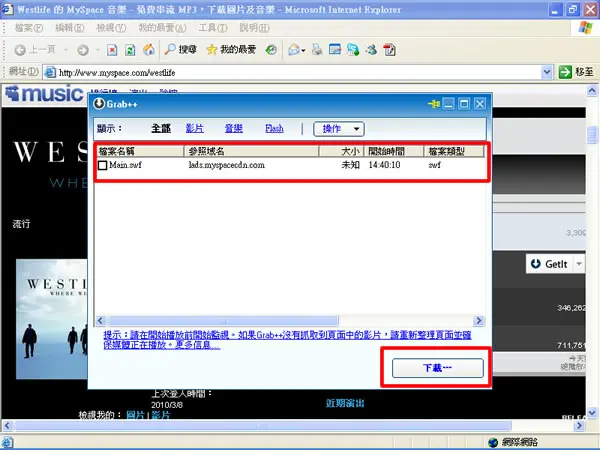Sort by 參照域名 column header

tap(251, 151)
